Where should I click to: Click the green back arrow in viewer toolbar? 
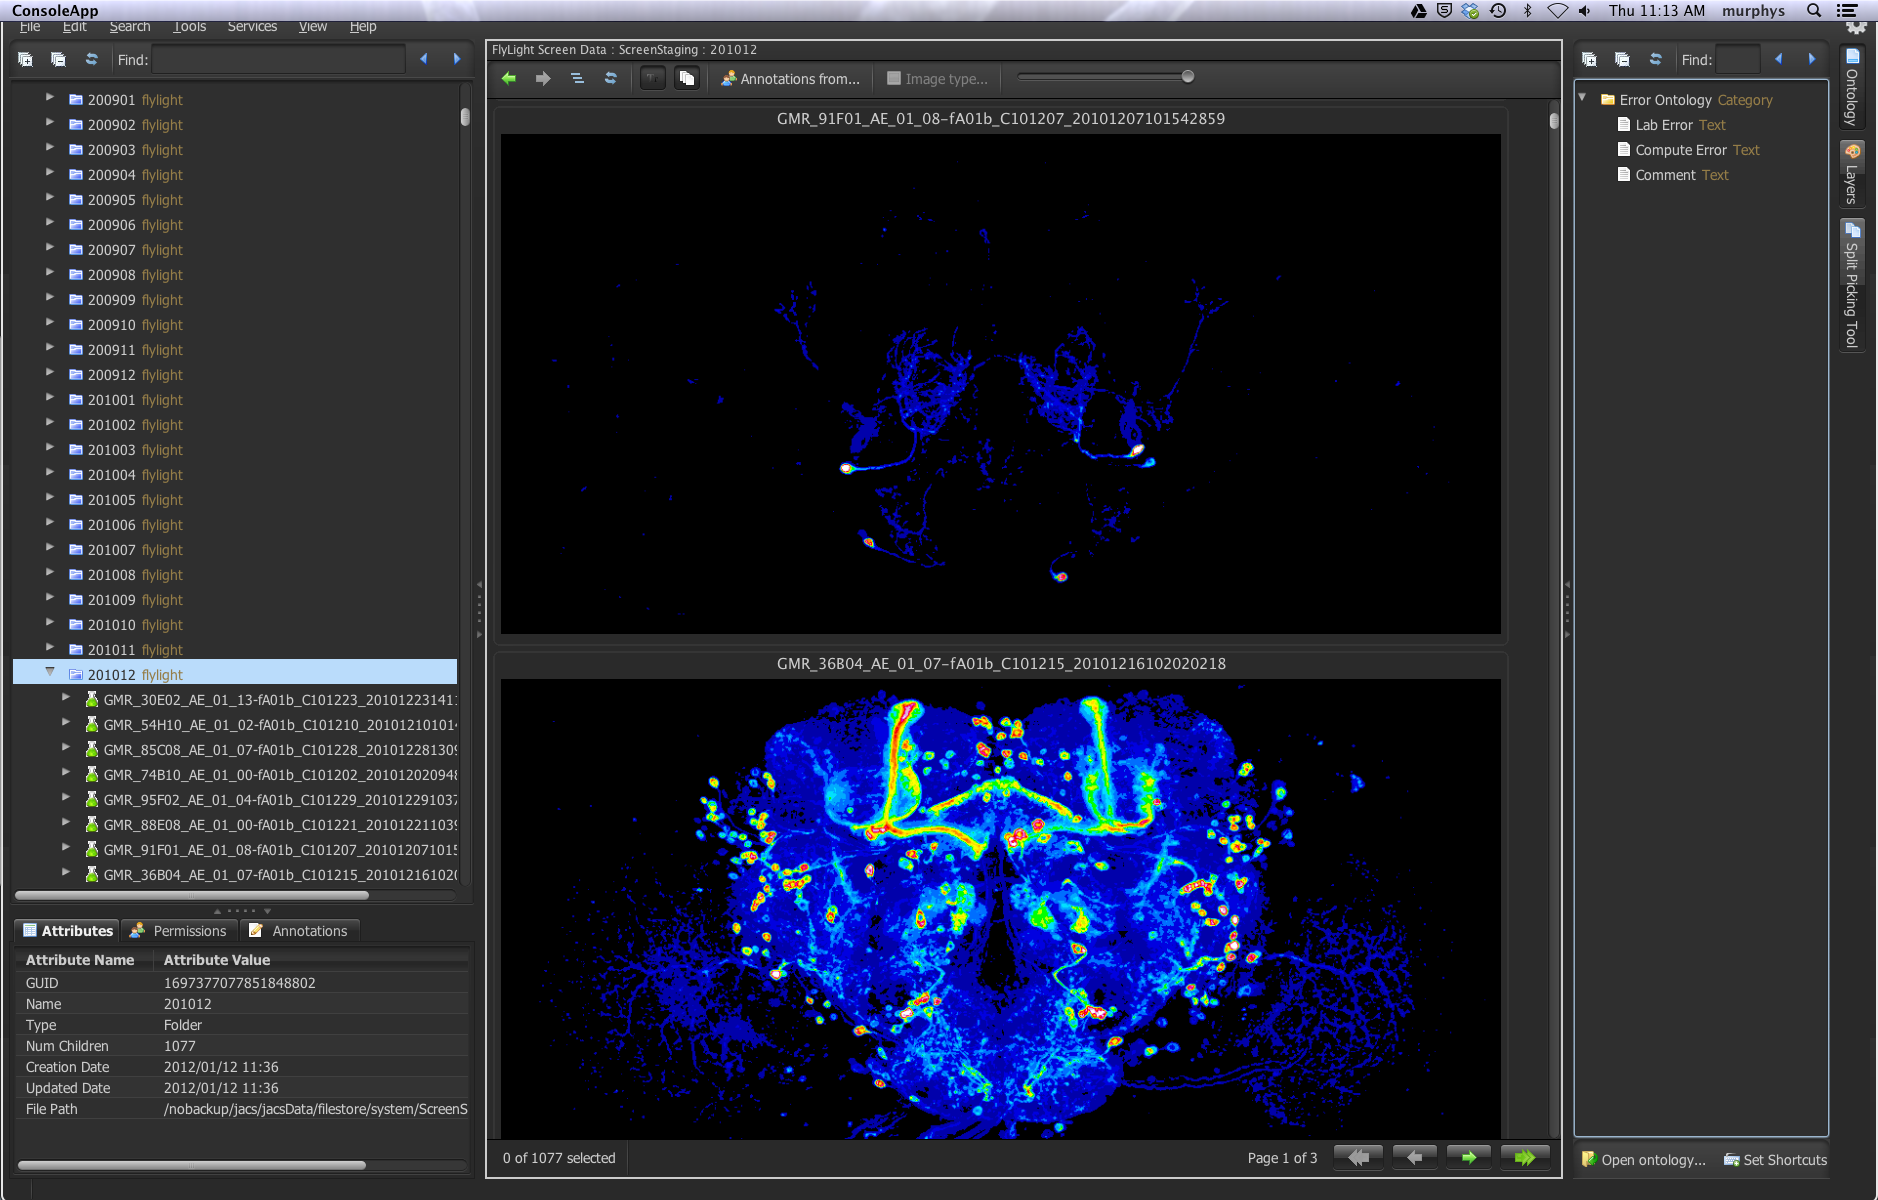[x=509, y=78]
